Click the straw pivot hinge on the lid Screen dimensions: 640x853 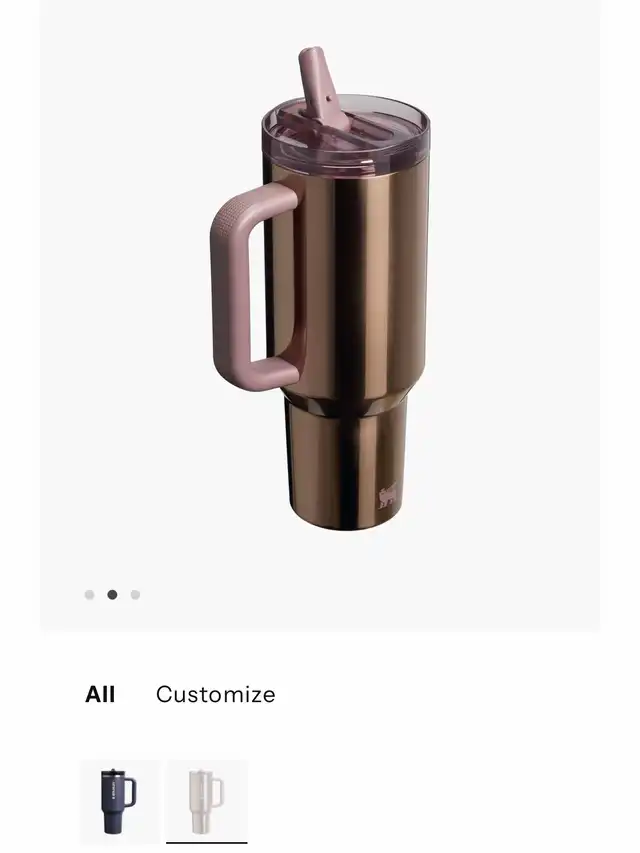[329, 99]
